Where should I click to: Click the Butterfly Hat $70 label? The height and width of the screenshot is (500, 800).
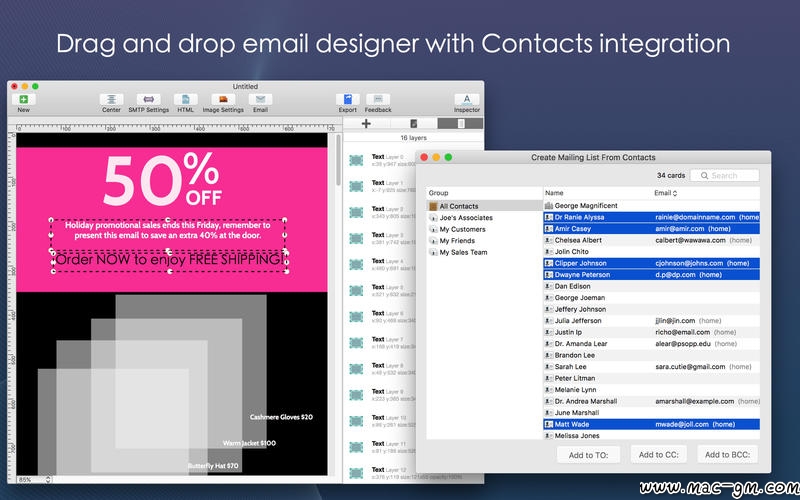coord(213,466)
